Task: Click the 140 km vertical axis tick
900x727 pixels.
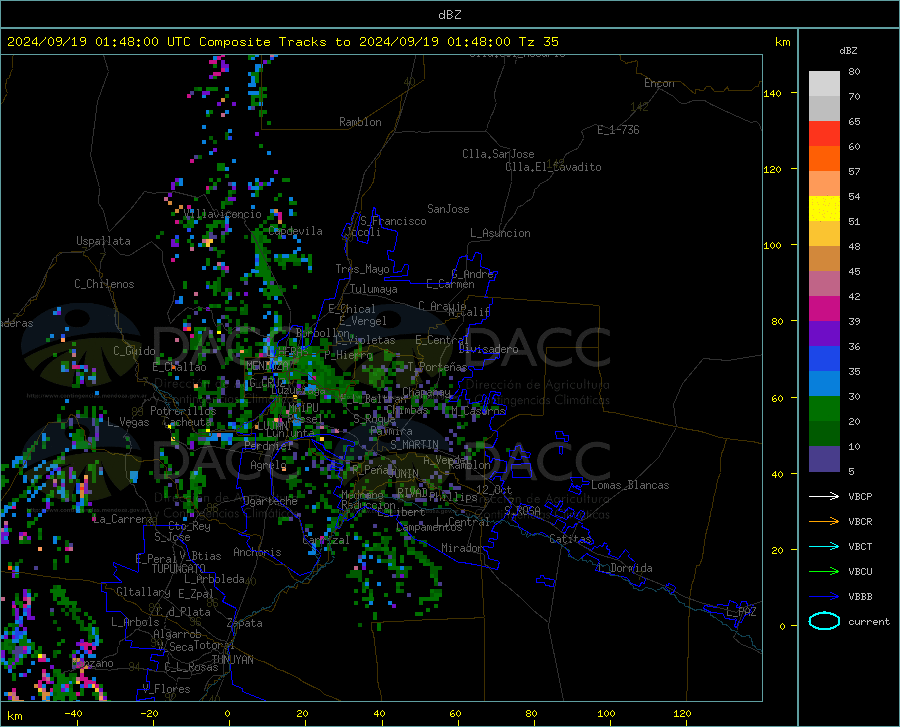Action: pyautogui.click(x=773, y=93)
